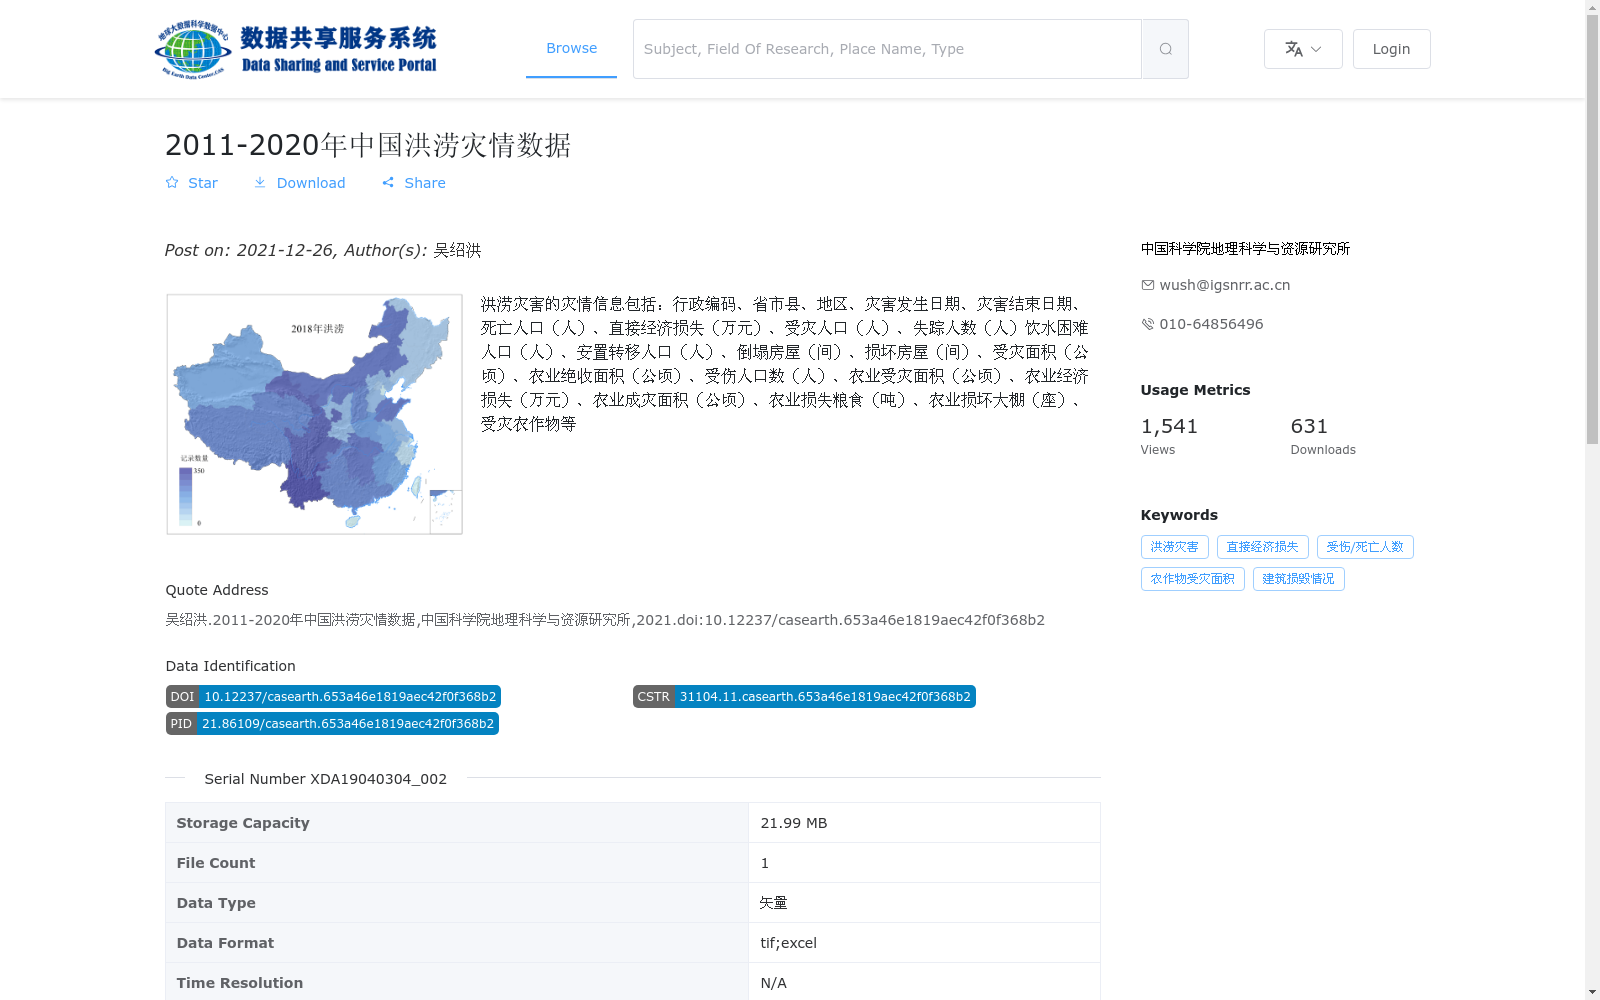Click the phone icon next to 010-64856496
The image size is (1600, 1000).
point(1147,323)
